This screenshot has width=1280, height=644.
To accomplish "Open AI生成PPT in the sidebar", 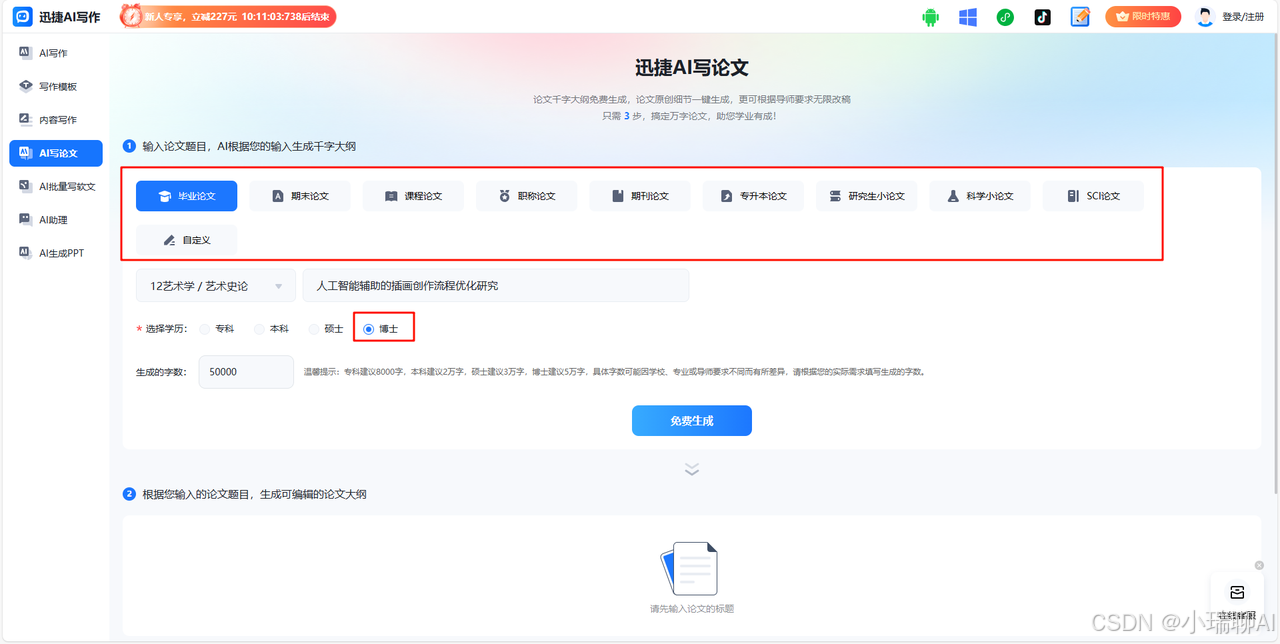I will tap(56, 253).
